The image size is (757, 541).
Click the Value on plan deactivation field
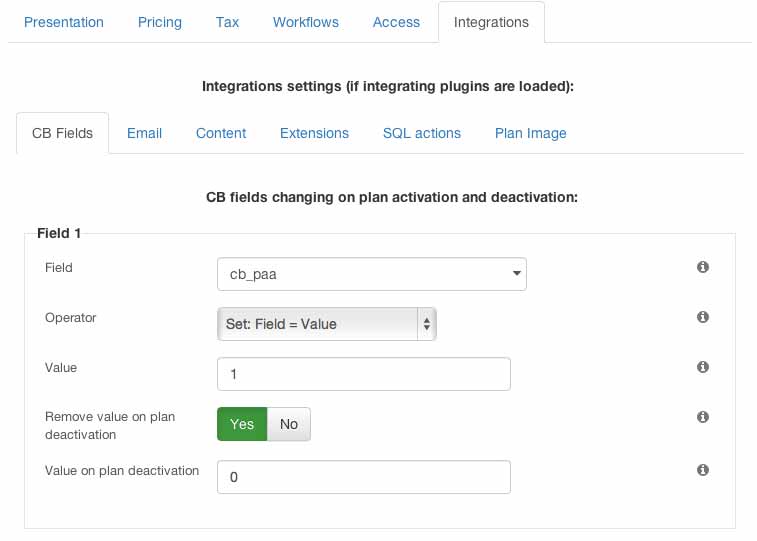point(364,477)
